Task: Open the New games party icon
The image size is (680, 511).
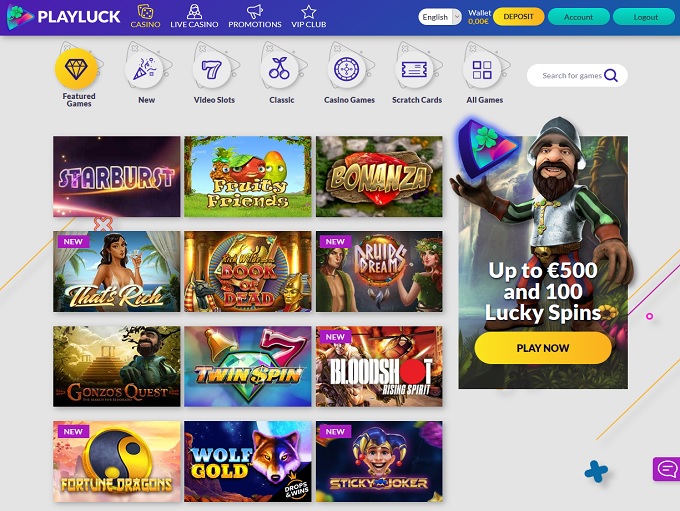Action: 144,69
